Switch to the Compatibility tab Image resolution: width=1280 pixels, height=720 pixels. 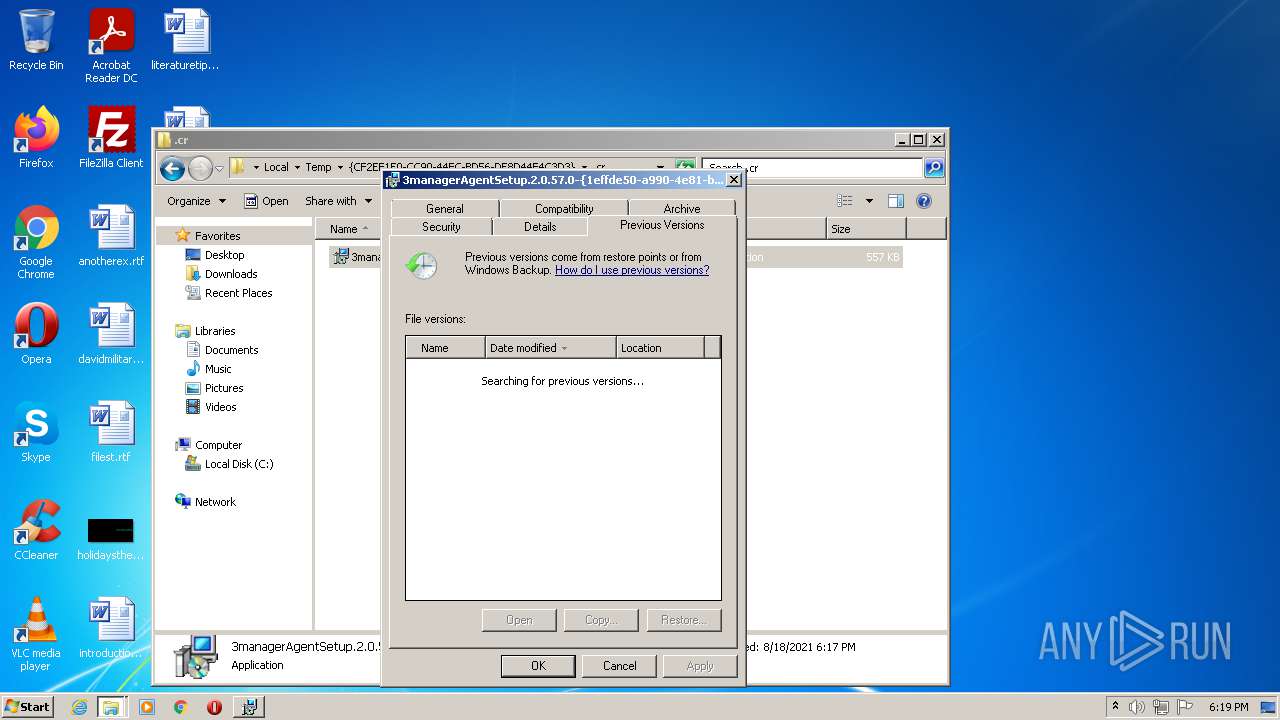click(564, 208)
